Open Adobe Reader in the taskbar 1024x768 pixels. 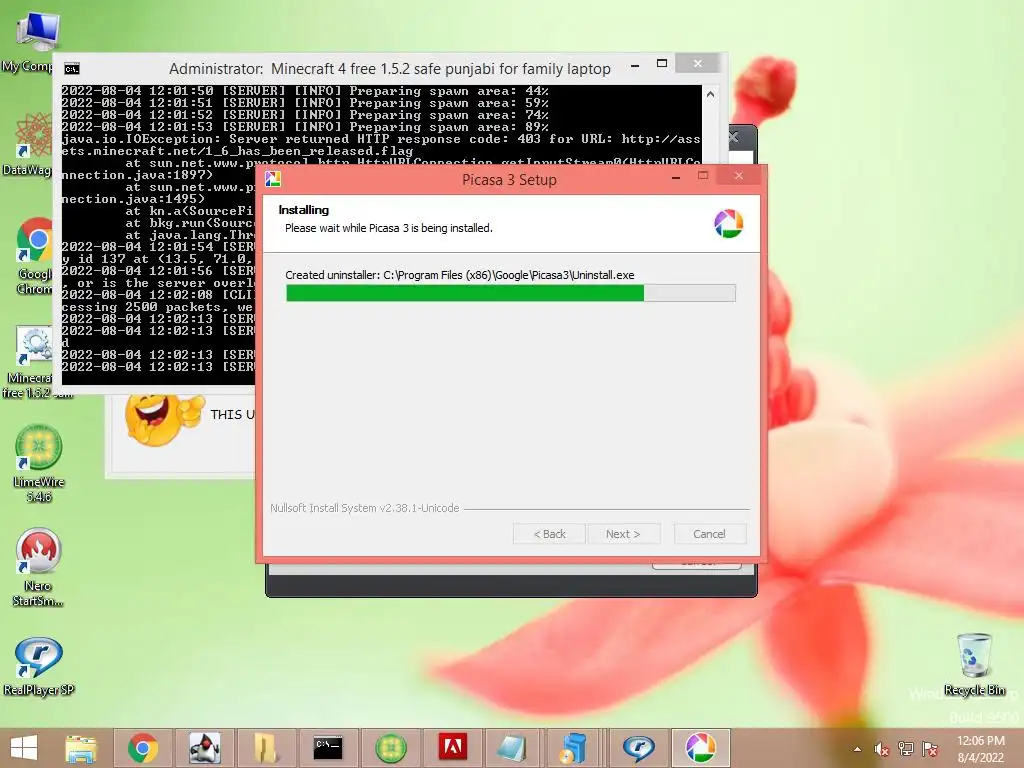tap(453, 748)
